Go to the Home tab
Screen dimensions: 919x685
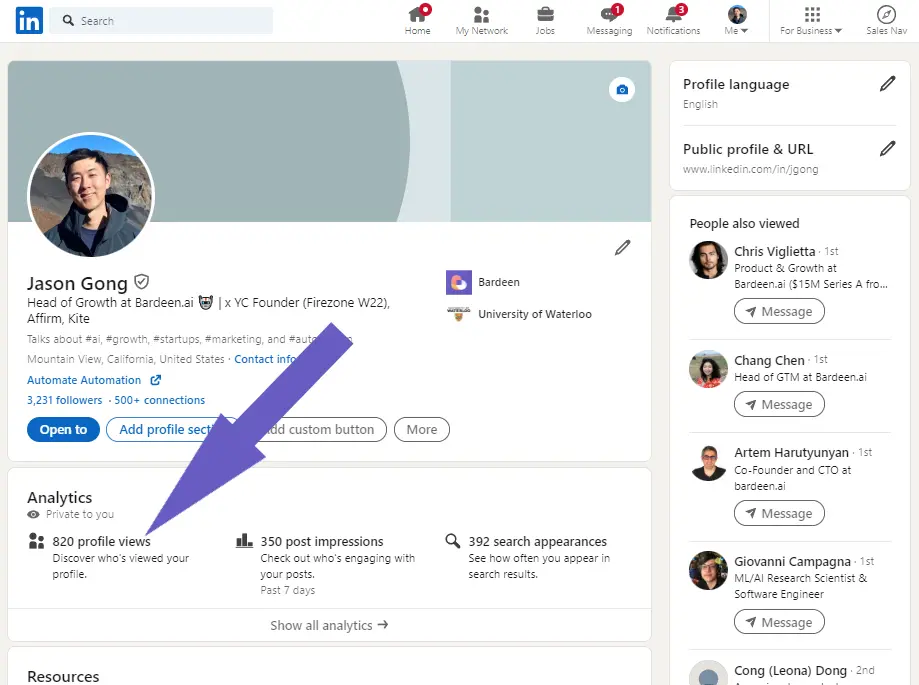(x=417, y=21)
